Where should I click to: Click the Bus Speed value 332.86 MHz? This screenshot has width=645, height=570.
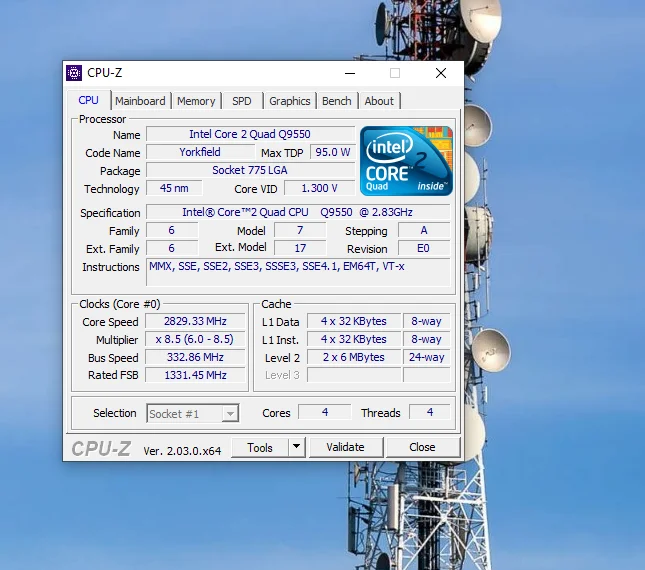pos(195,357)
